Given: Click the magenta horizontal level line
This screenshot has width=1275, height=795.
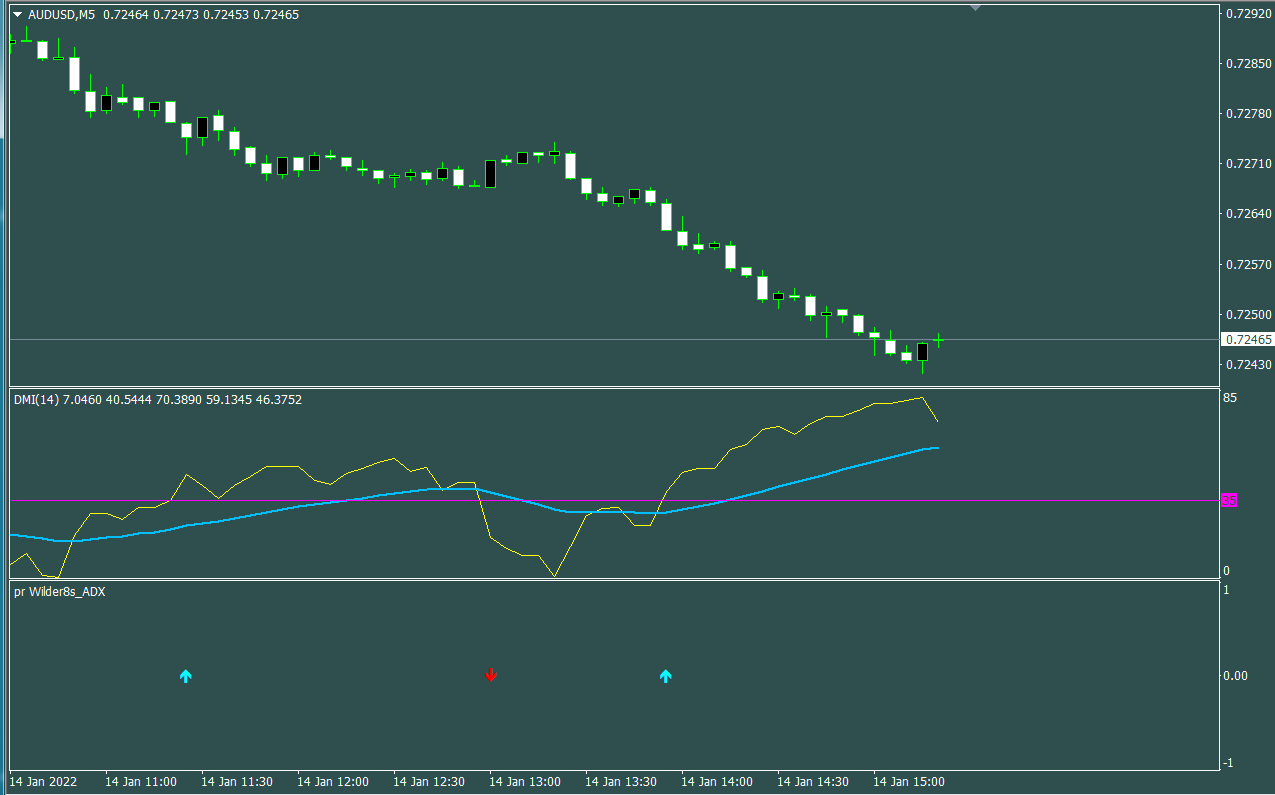Looking at the screenshot, I should click(x=615, y=500).
